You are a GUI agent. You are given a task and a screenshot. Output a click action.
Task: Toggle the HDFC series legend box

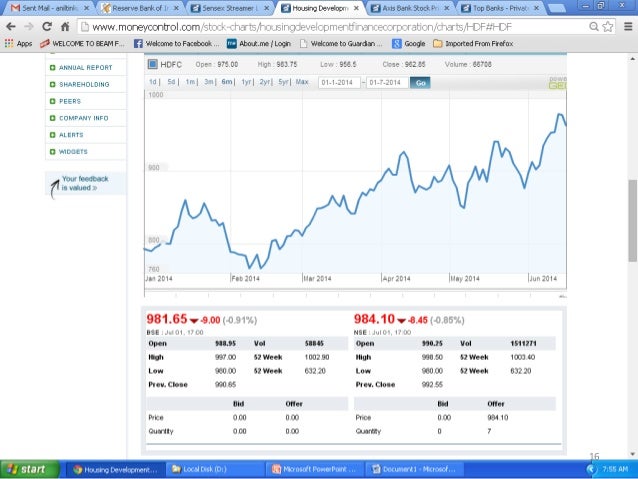[x=153, y=64]
